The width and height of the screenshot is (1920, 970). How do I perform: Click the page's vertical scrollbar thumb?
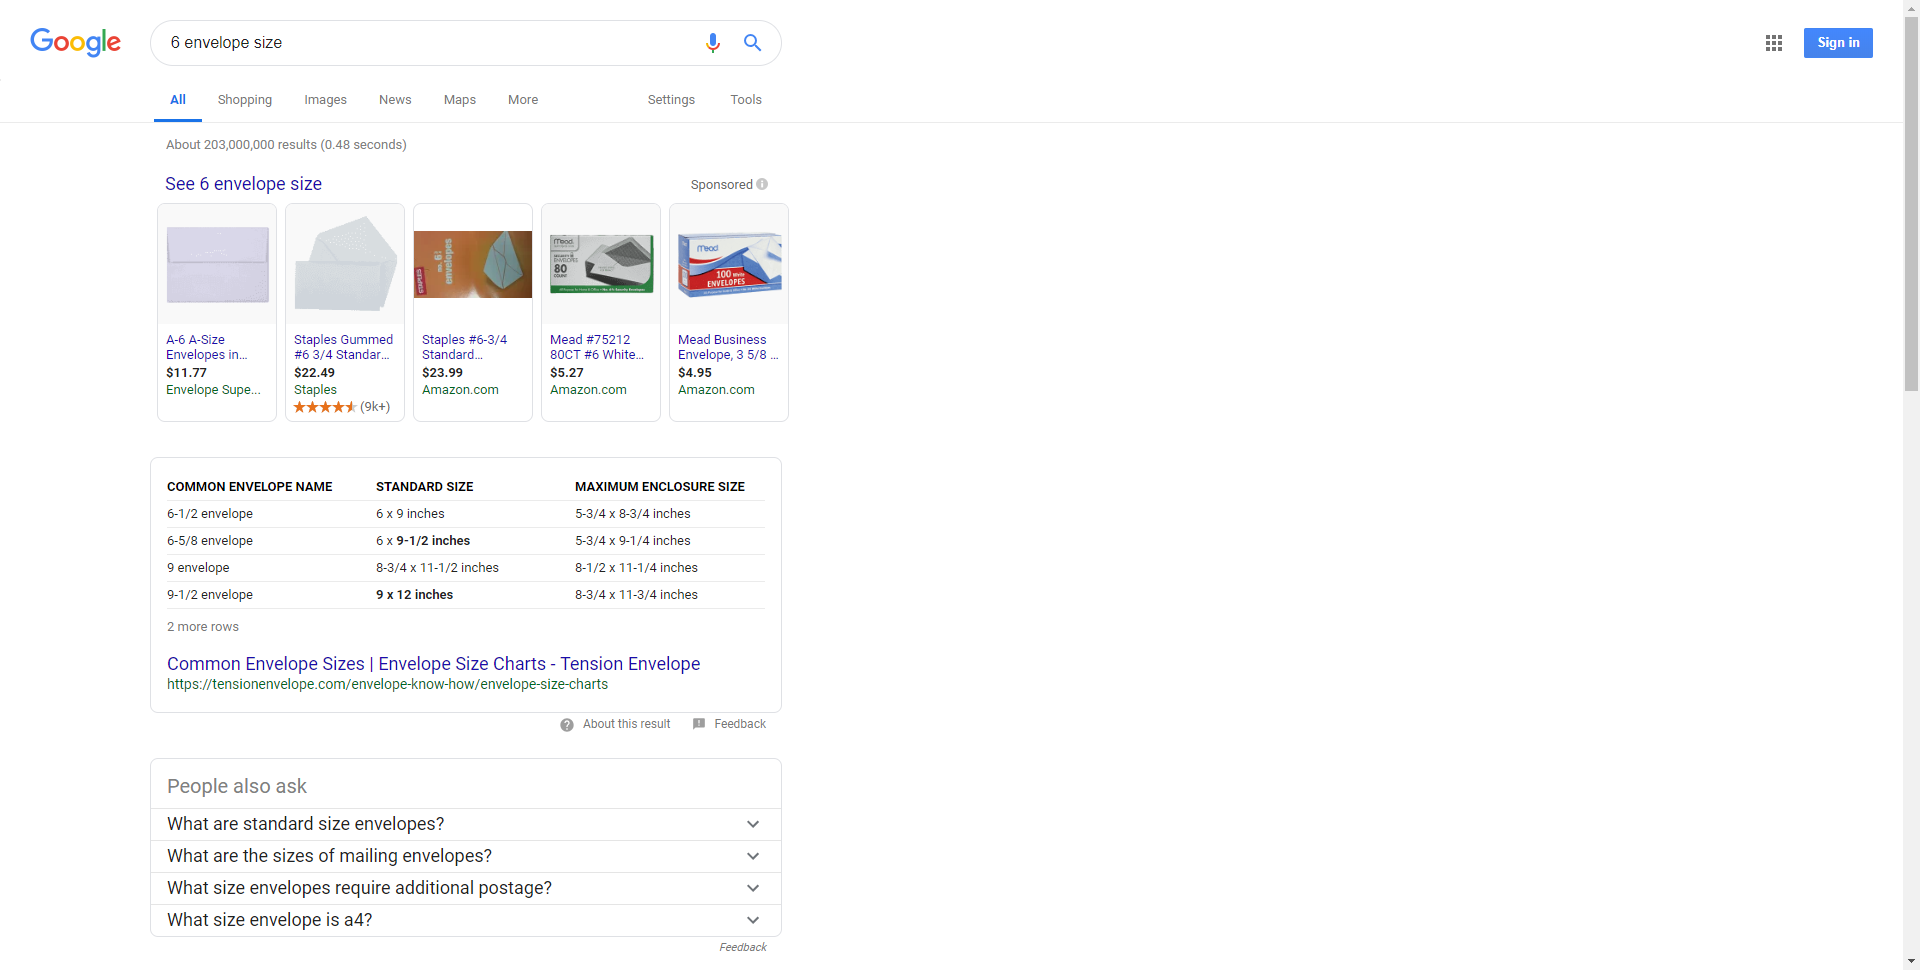coord(1911,200)
